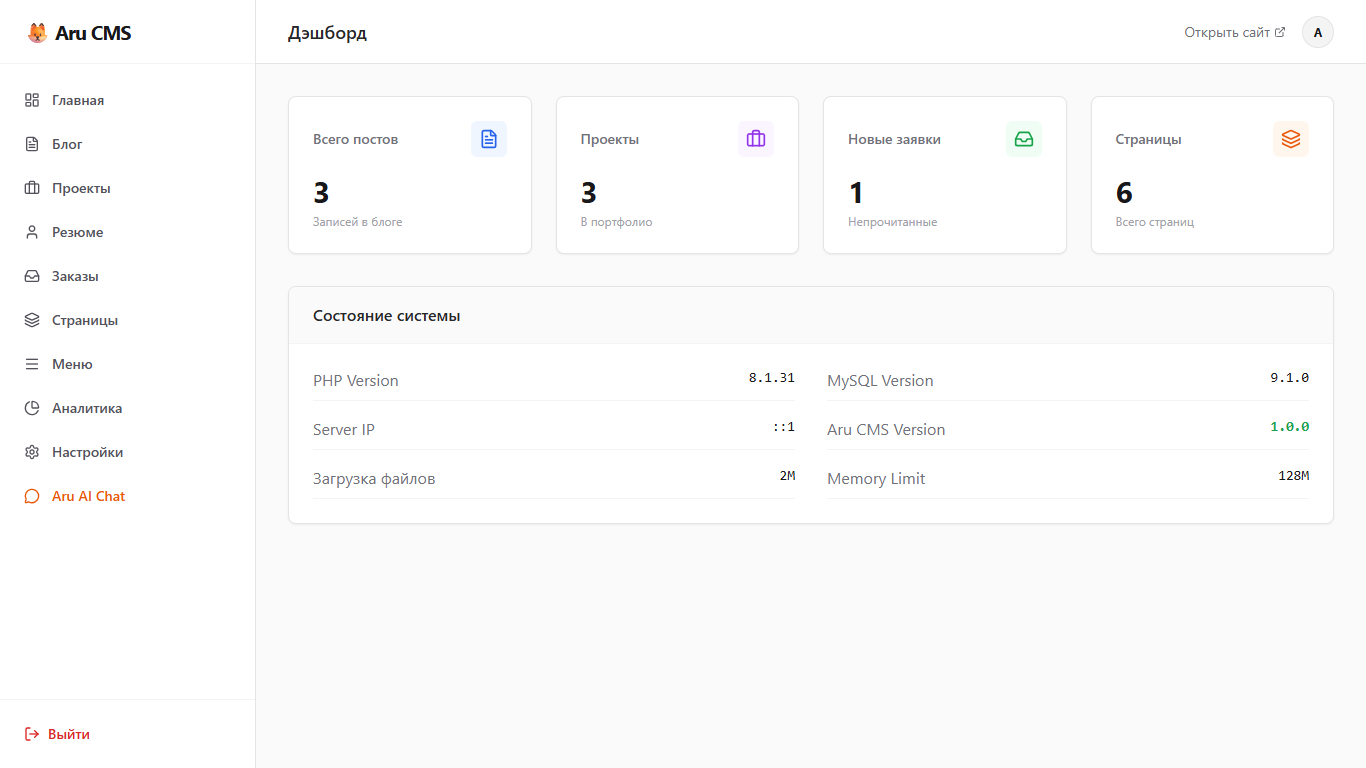Click the green inbox icon in Новые заявки card

pos(1024,139)
